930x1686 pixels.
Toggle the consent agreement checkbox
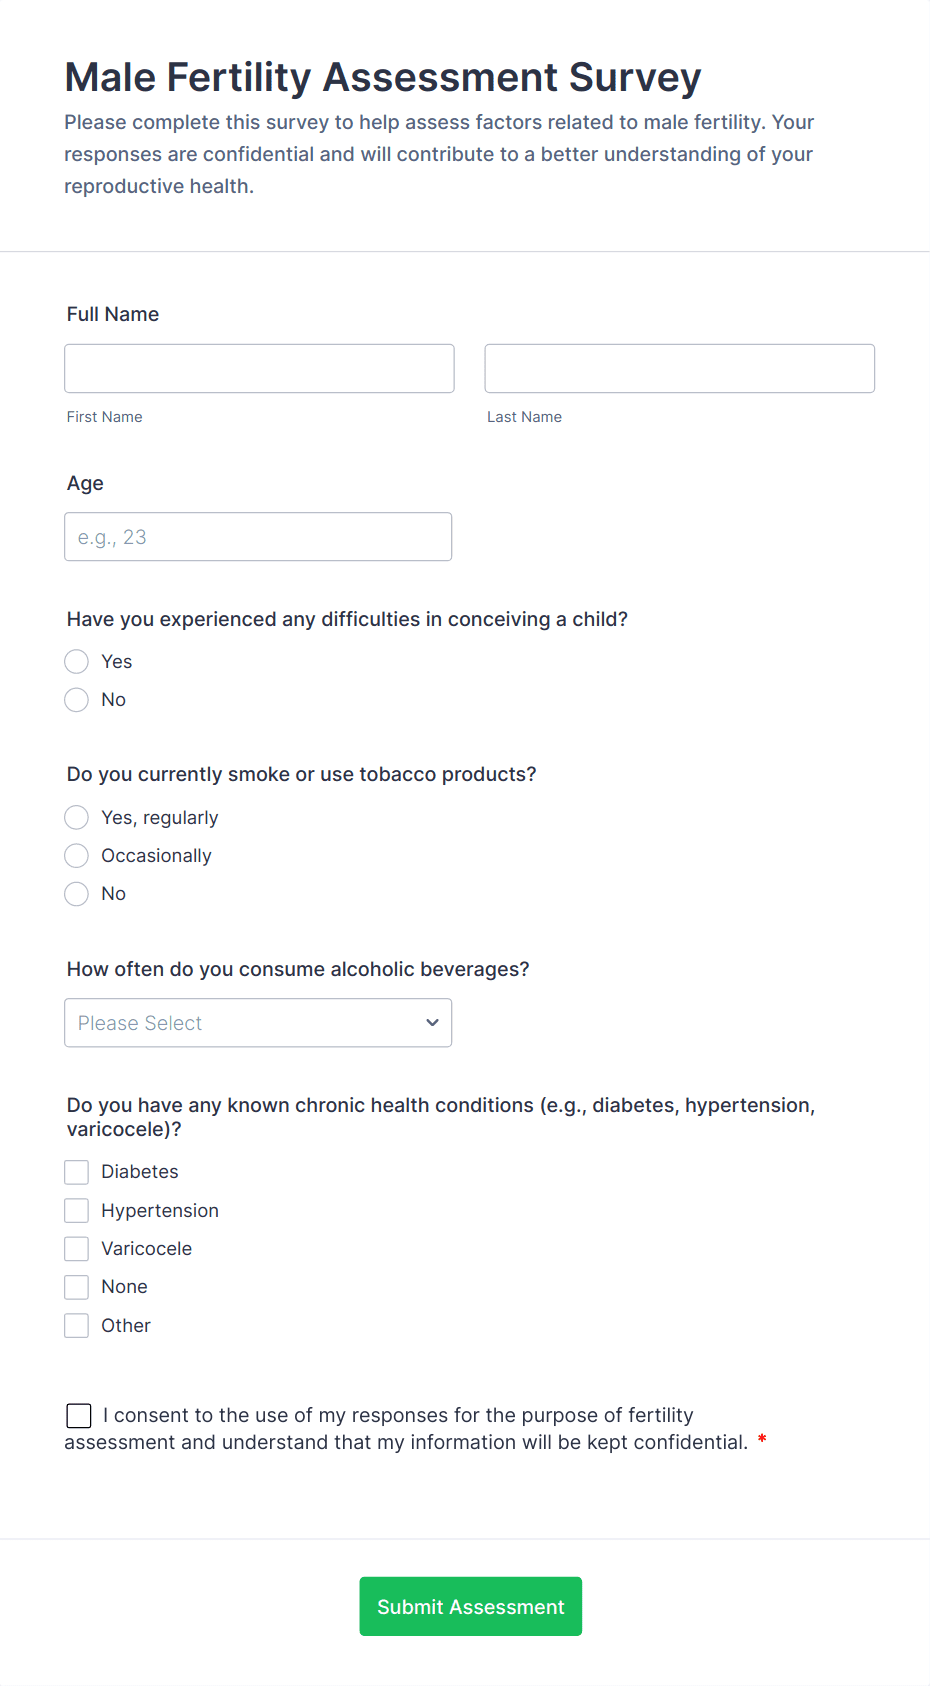coord(79,1416)
